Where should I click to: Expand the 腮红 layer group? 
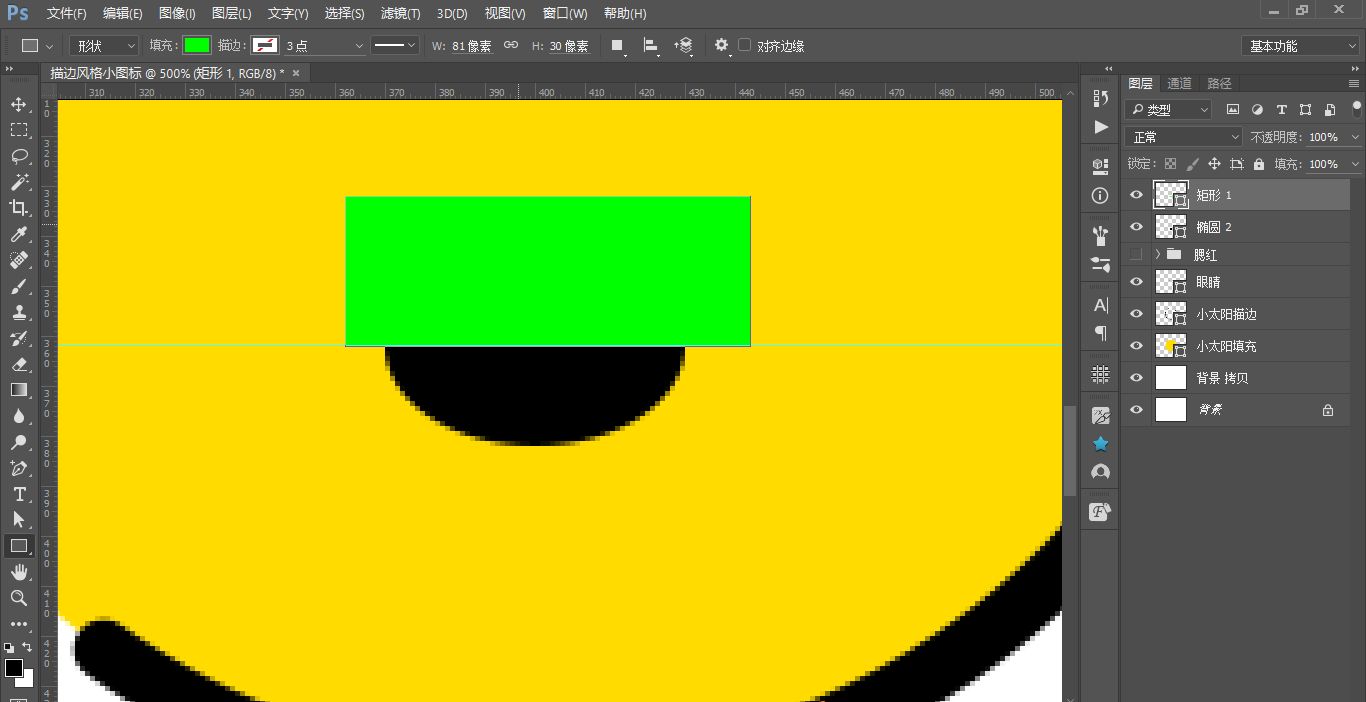click(x=1158, y=255)
